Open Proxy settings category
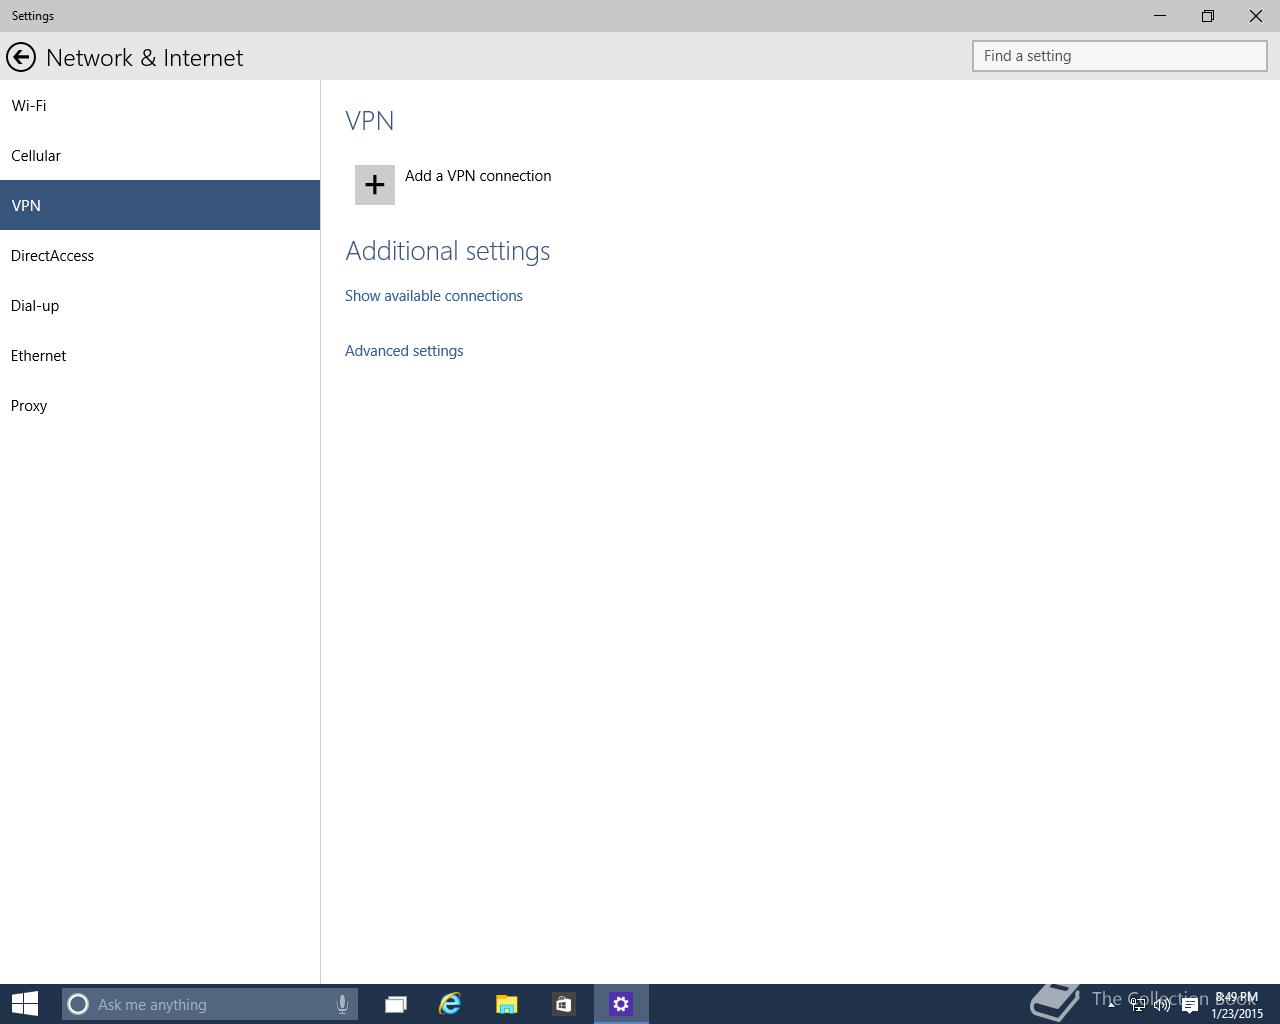Screen dimensions: 1280x1024 [x=160, y=405]
